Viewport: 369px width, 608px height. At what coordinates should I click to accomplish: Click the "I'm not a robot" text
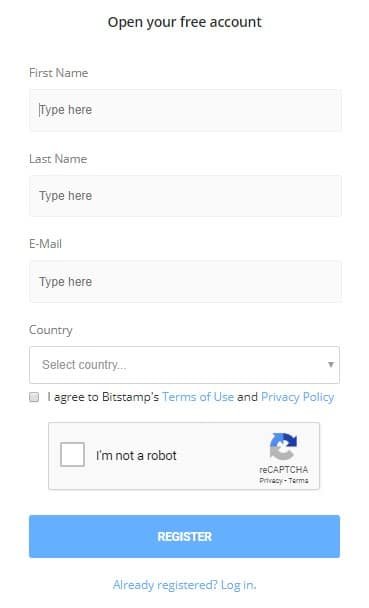pos(136,455)
